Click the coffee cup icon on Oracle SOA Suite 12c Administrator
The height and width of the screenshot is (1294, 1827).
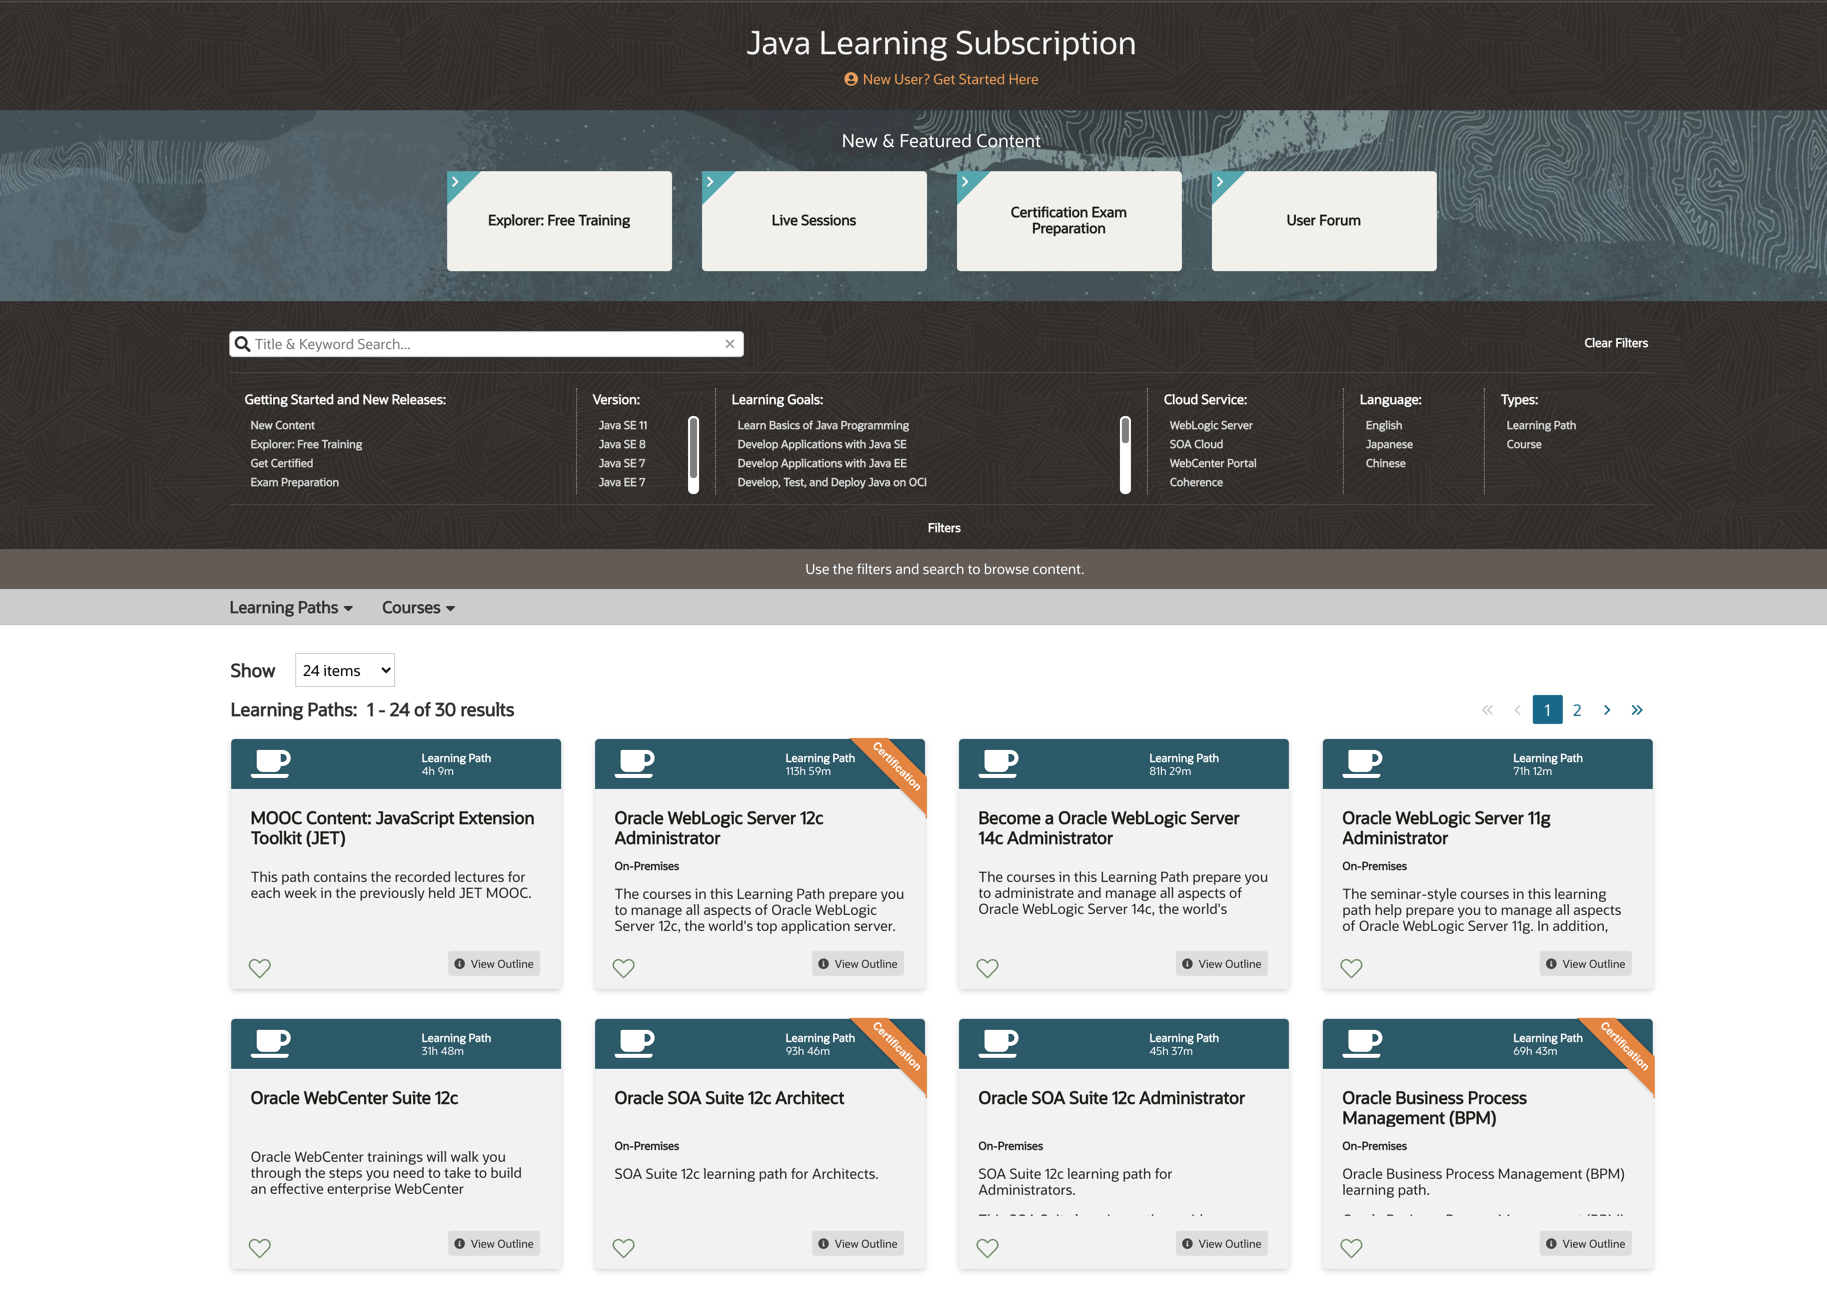pyautogui.click(x=998, y=1044)
